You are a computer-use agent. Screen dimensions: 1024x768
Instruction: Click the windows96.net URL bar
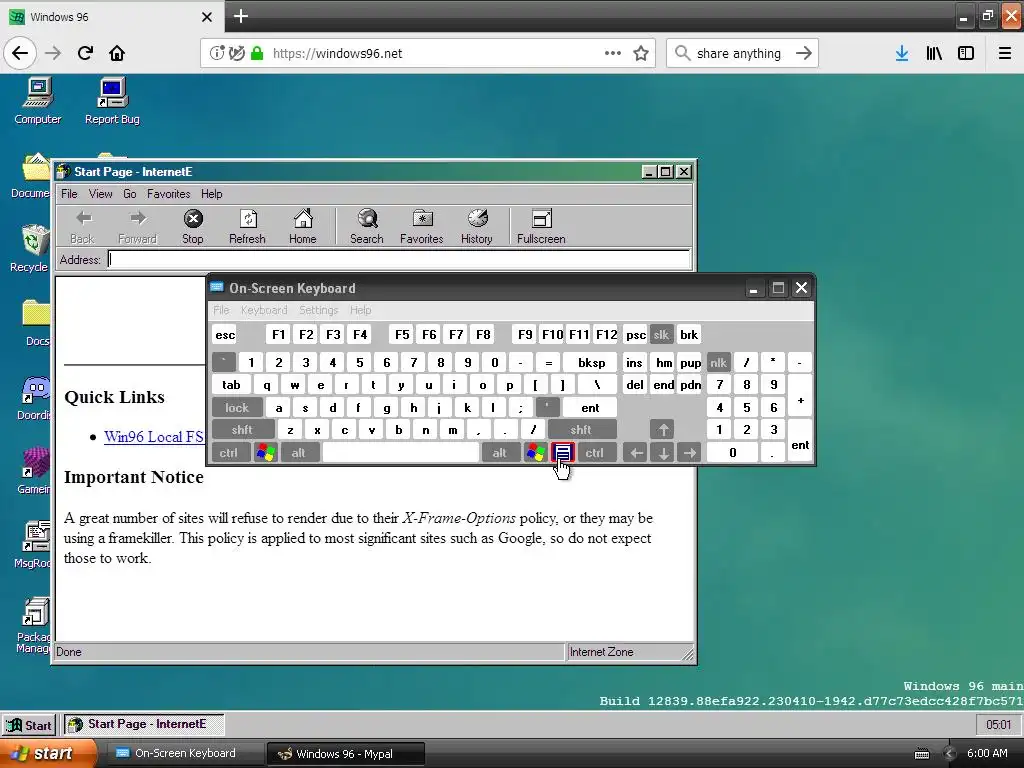(428, 54)
